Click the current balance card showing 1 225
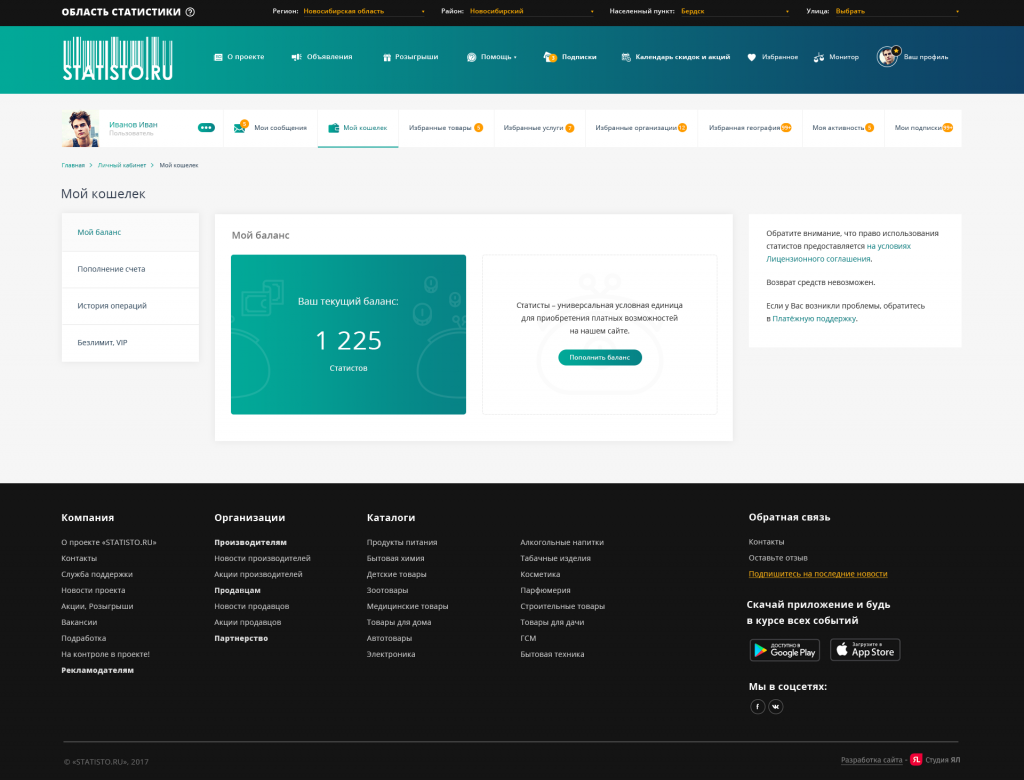1024x780 pixels. [x=348, y=334]
